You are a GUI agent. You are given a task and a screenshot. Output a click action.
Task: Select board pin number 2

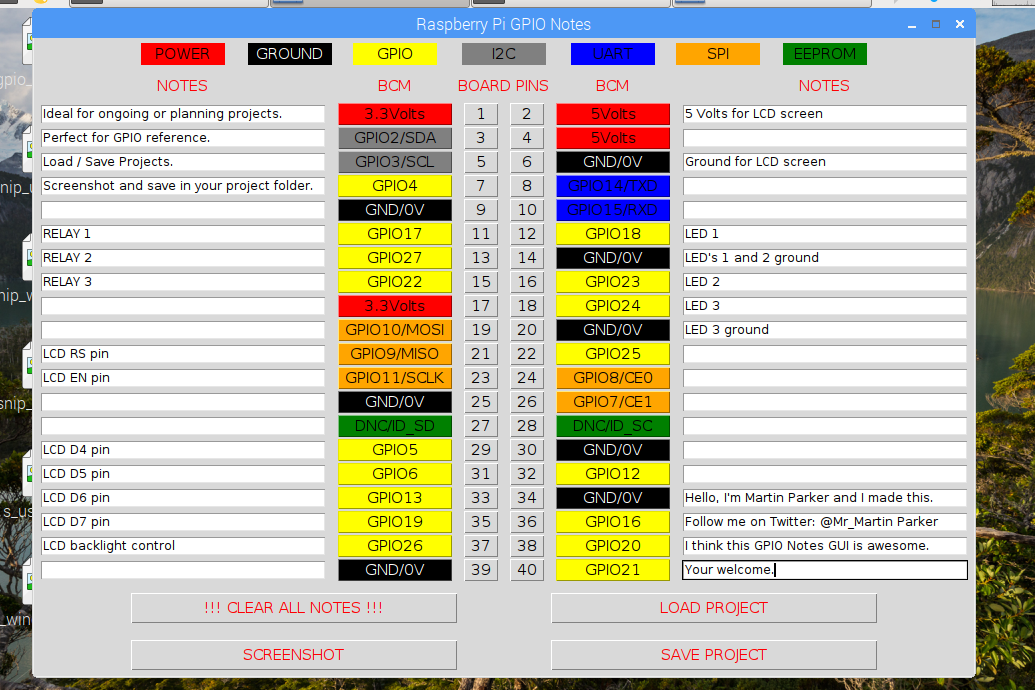click(527, 114)
